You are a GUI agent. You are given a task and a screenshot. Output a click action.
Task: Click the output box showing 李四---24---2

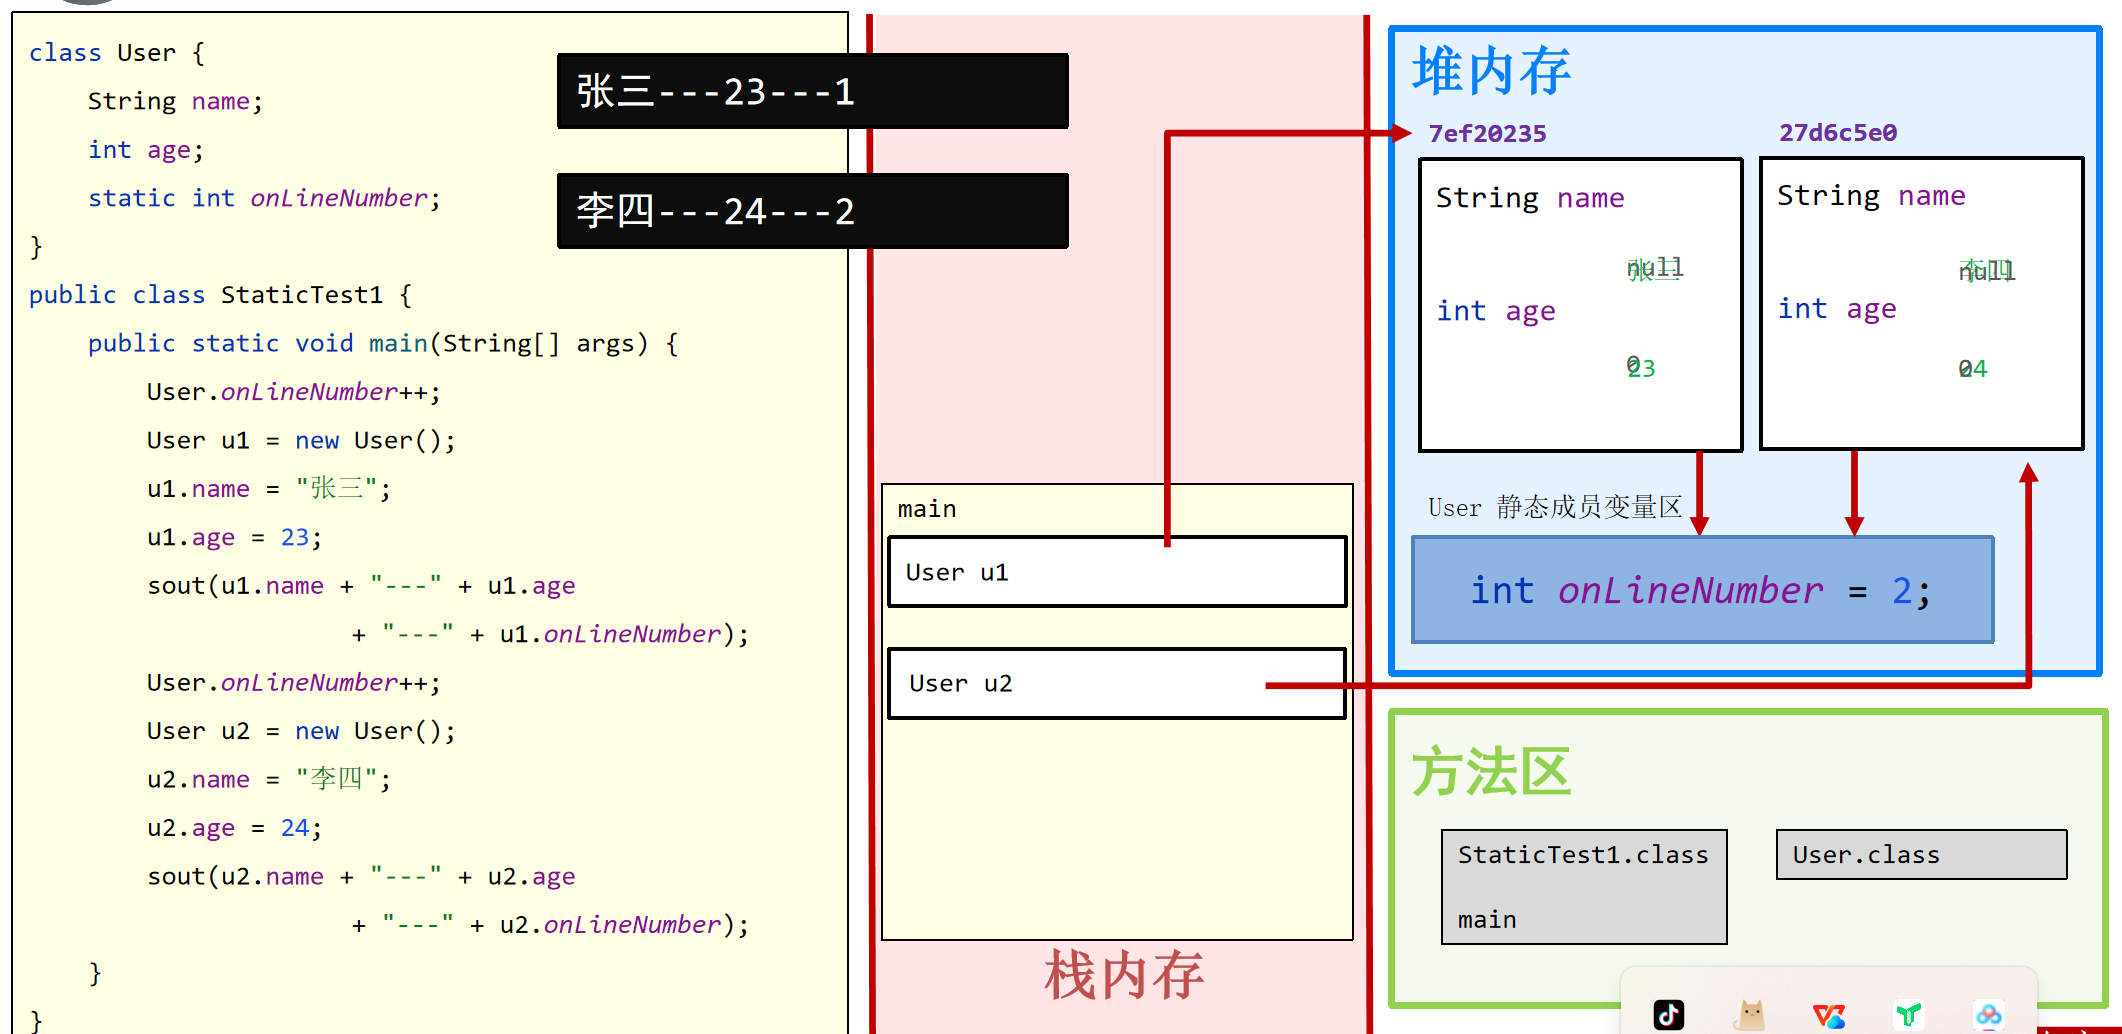point(813,211)
